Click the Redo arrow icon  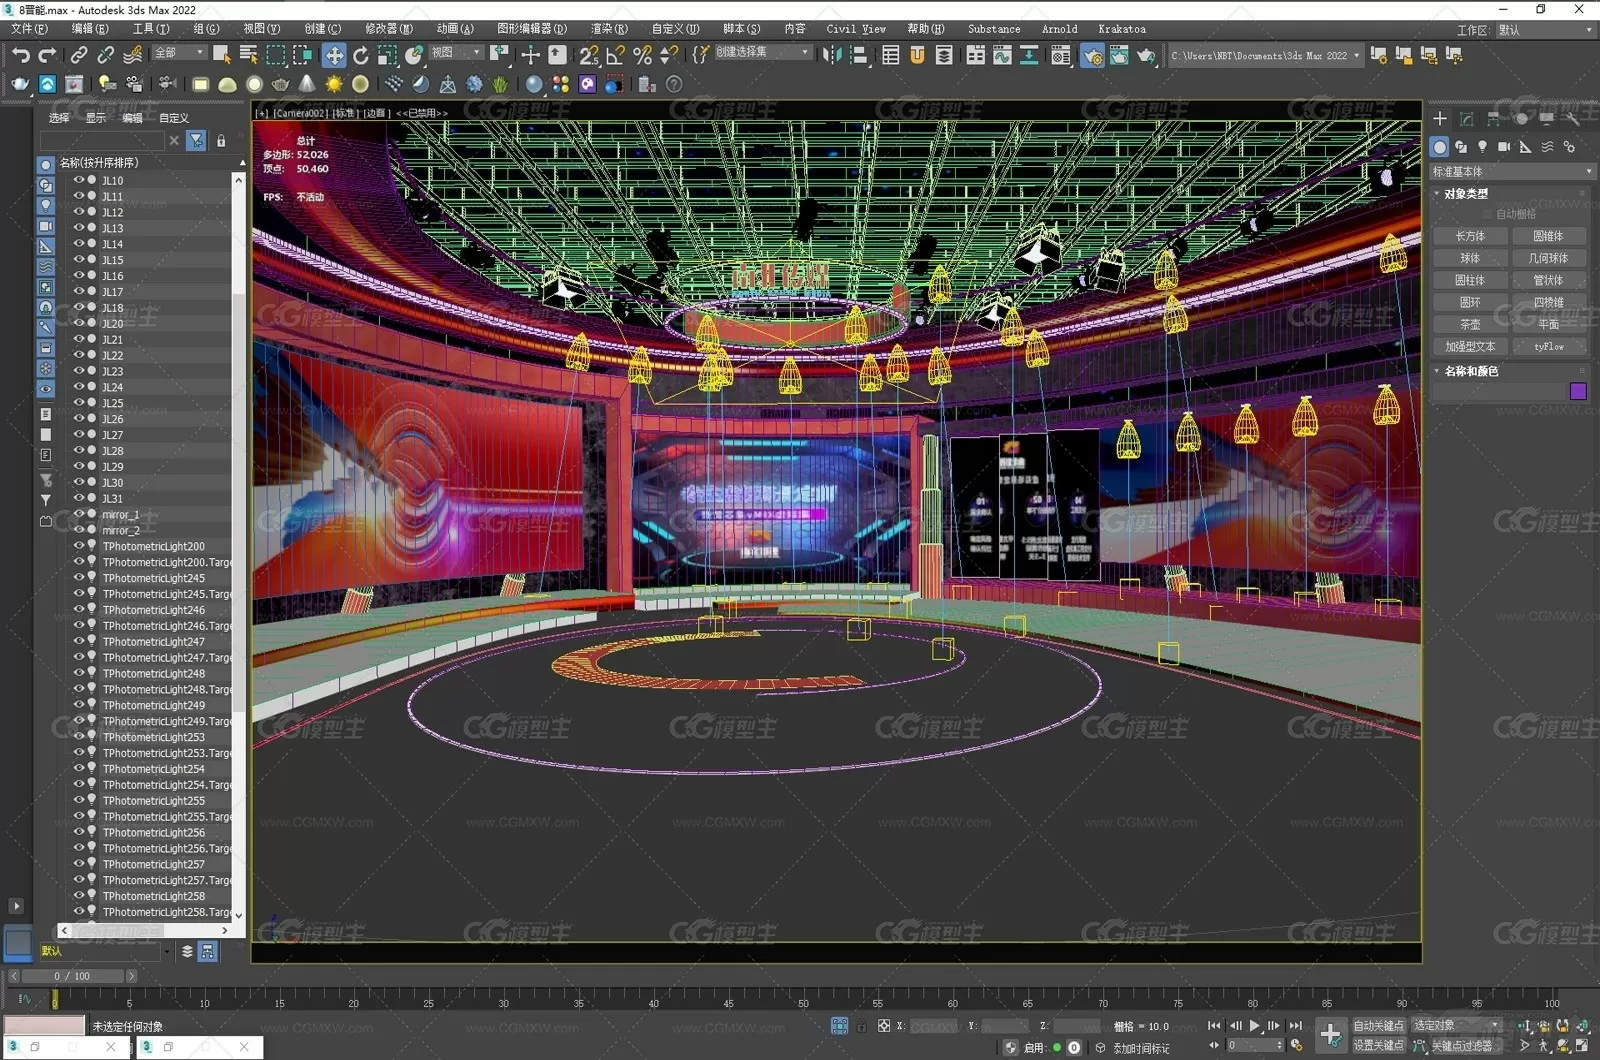[46, 55]
